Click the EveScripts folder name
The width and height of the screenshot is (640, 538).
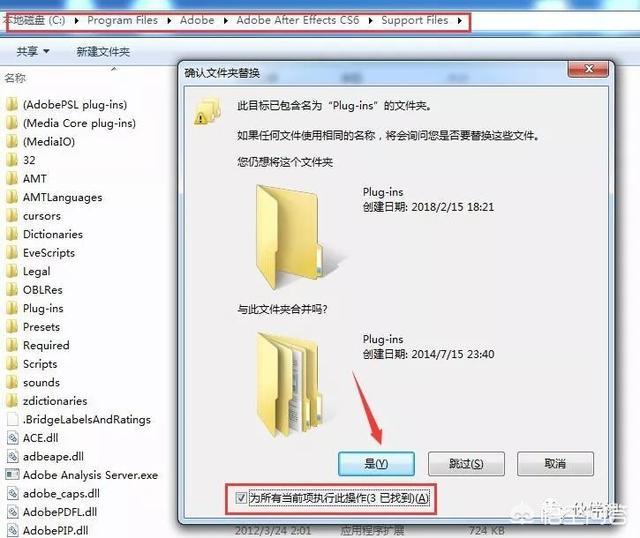click(49, 253)
